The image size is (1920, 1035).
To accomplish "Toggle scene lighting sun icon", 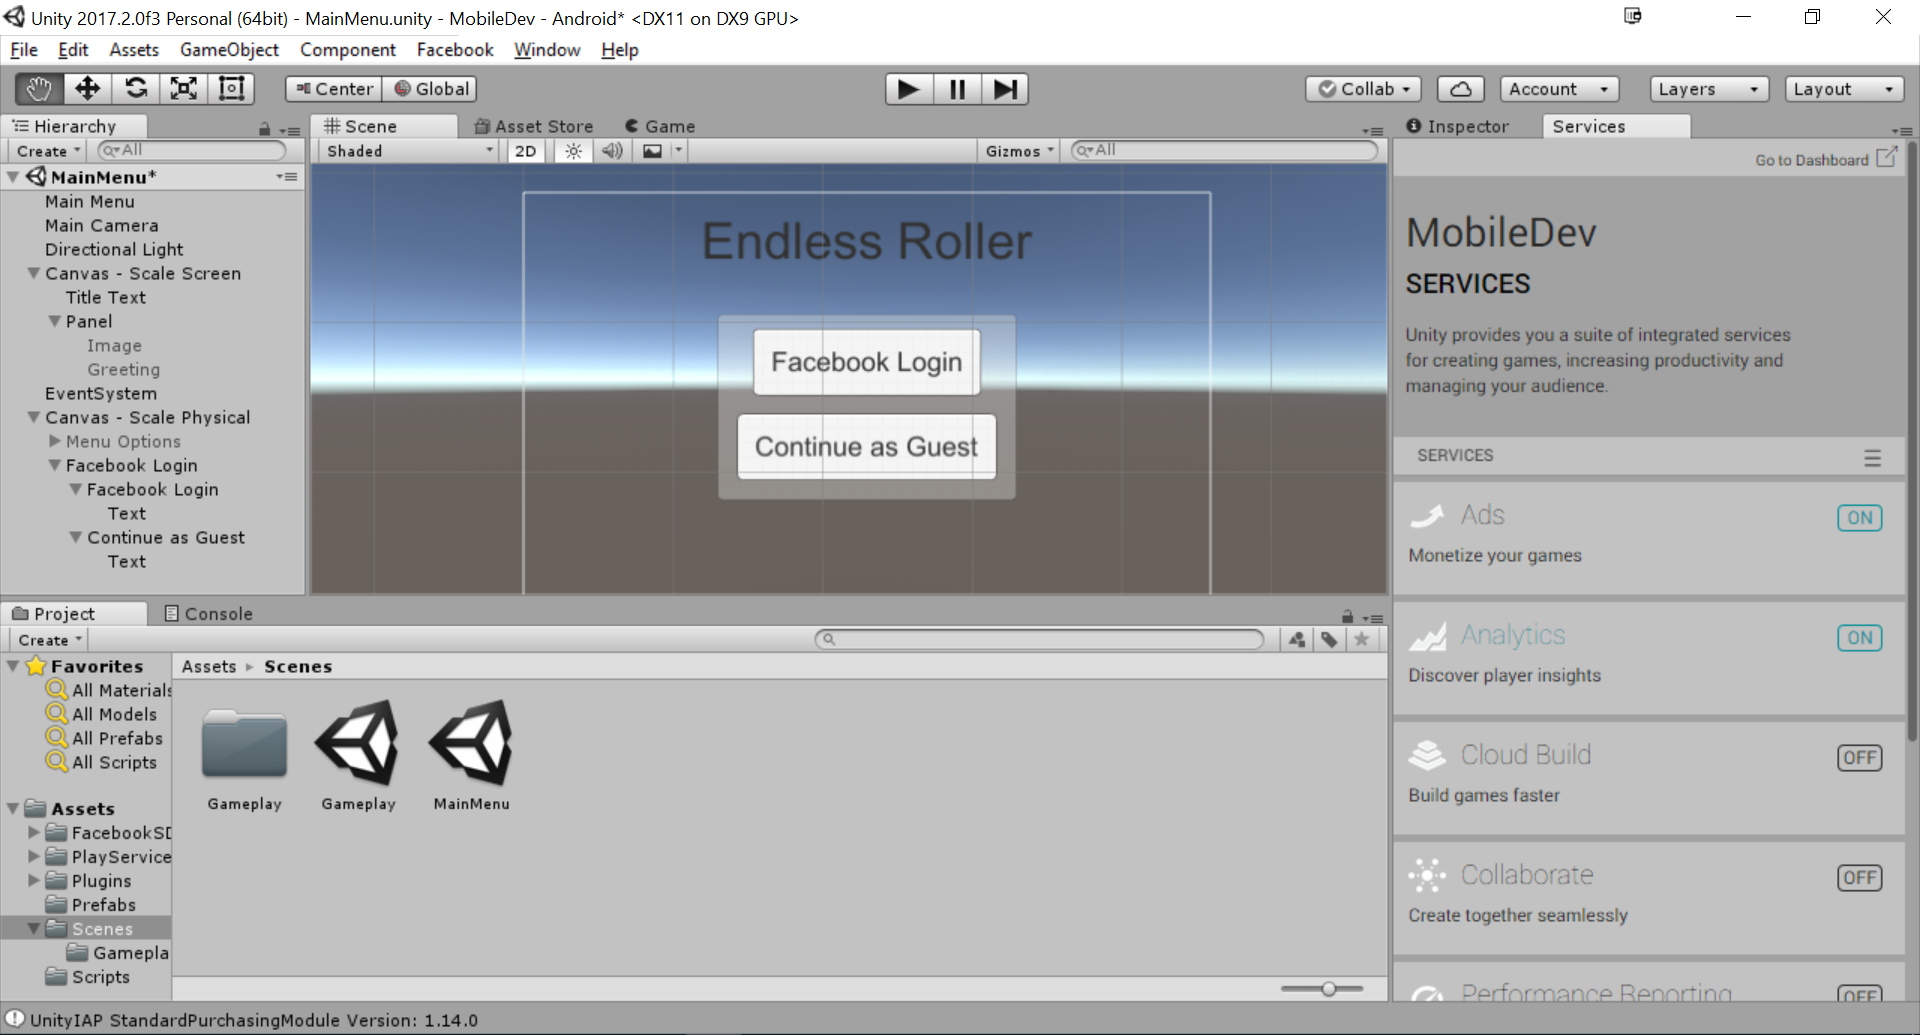I will click(573, 151).
